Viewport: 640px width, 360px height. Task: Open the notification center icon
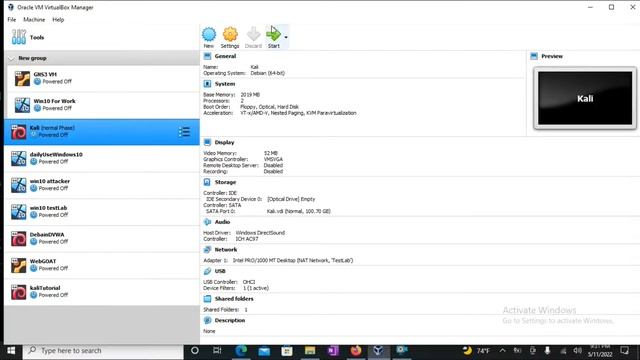tap(624, 351)
